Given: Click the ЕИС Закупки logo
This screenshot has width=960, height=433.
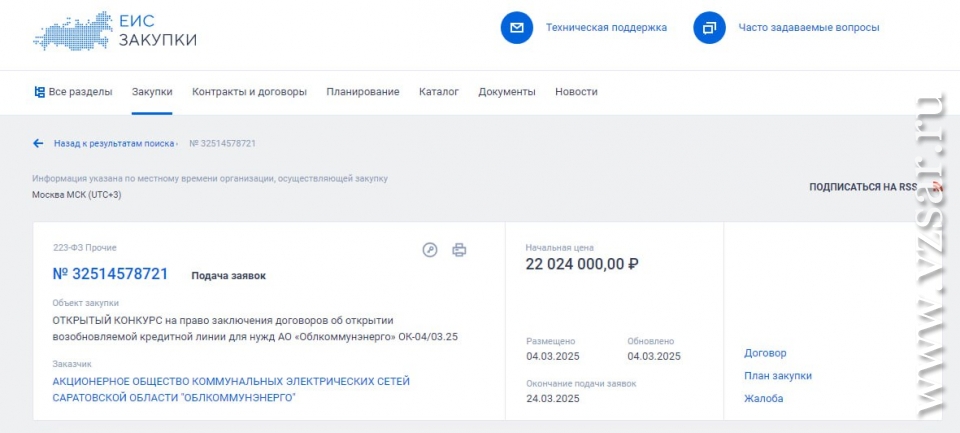Looking at the screenshot, I should tap(115, 31).
